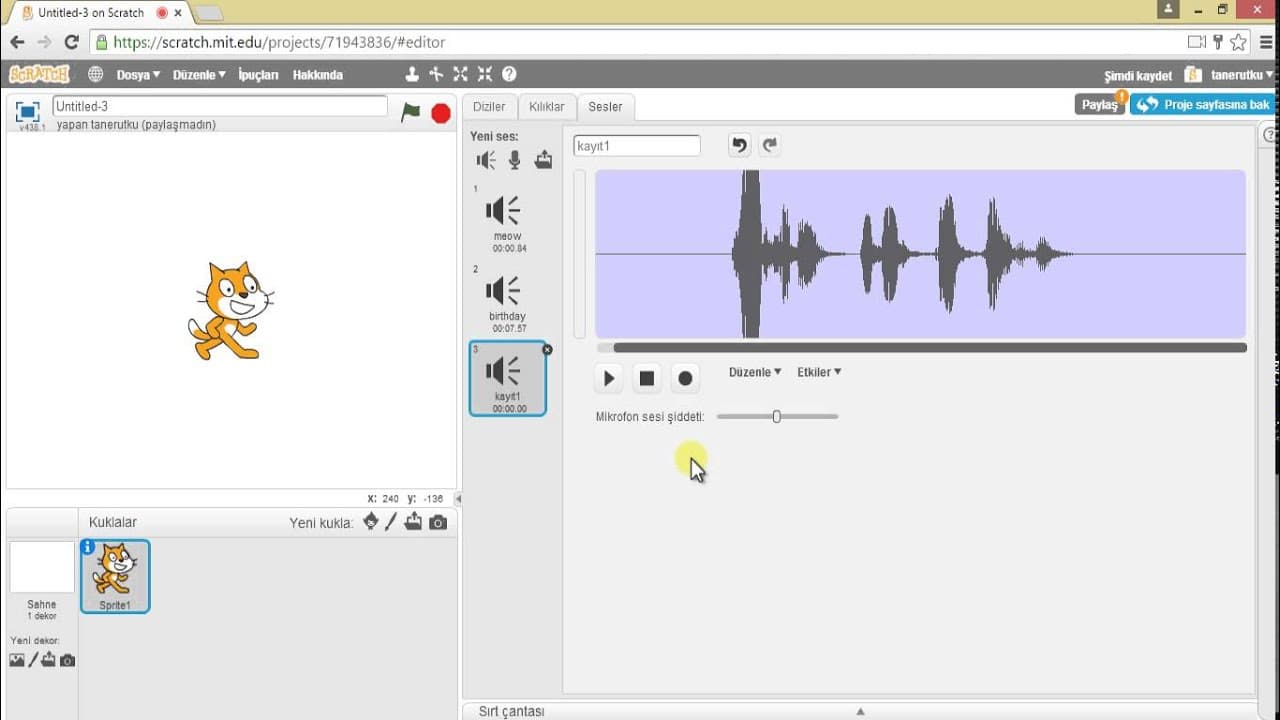The height and width of the screenshot is (720, 1280).
Task: Select the grow sprite tool
Action: click(460, 74)
